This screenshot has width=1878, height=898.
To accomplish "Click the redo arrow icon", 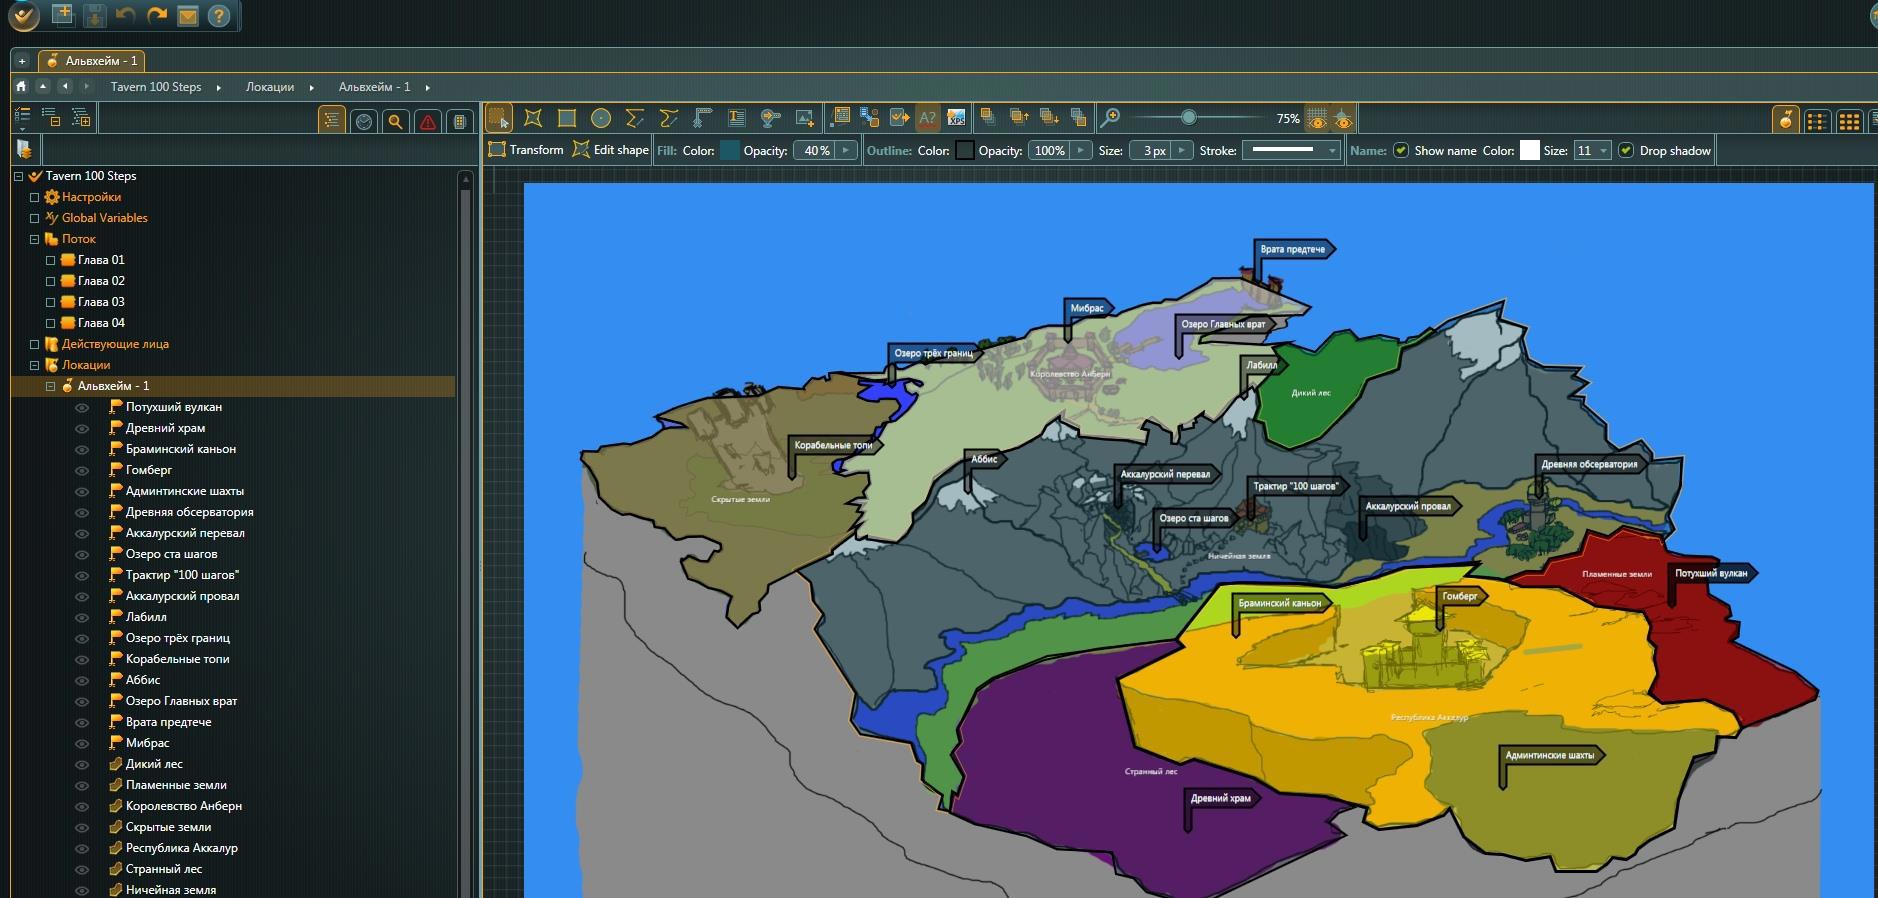I will [x=156, y=15].
